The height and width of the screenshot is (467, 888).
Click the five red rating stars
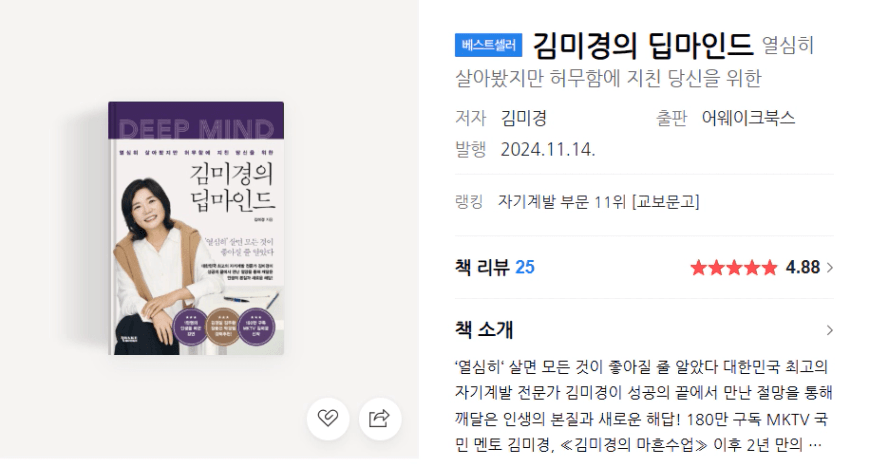coord(733,267)
